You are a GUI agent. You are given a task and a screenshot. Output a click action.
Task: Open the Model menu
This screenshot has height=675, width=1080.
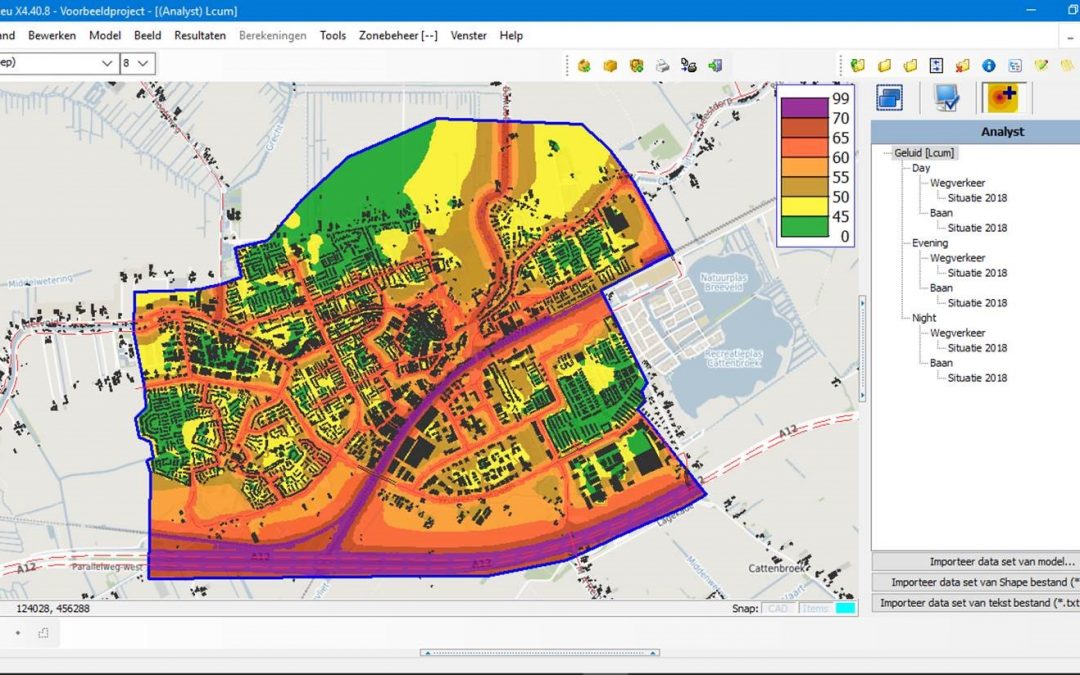tap(105, 36)
